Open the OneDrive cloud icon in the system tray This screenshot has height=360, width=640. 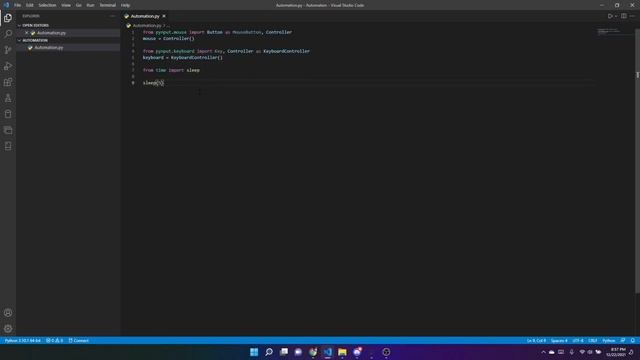[x=551, y=352]
